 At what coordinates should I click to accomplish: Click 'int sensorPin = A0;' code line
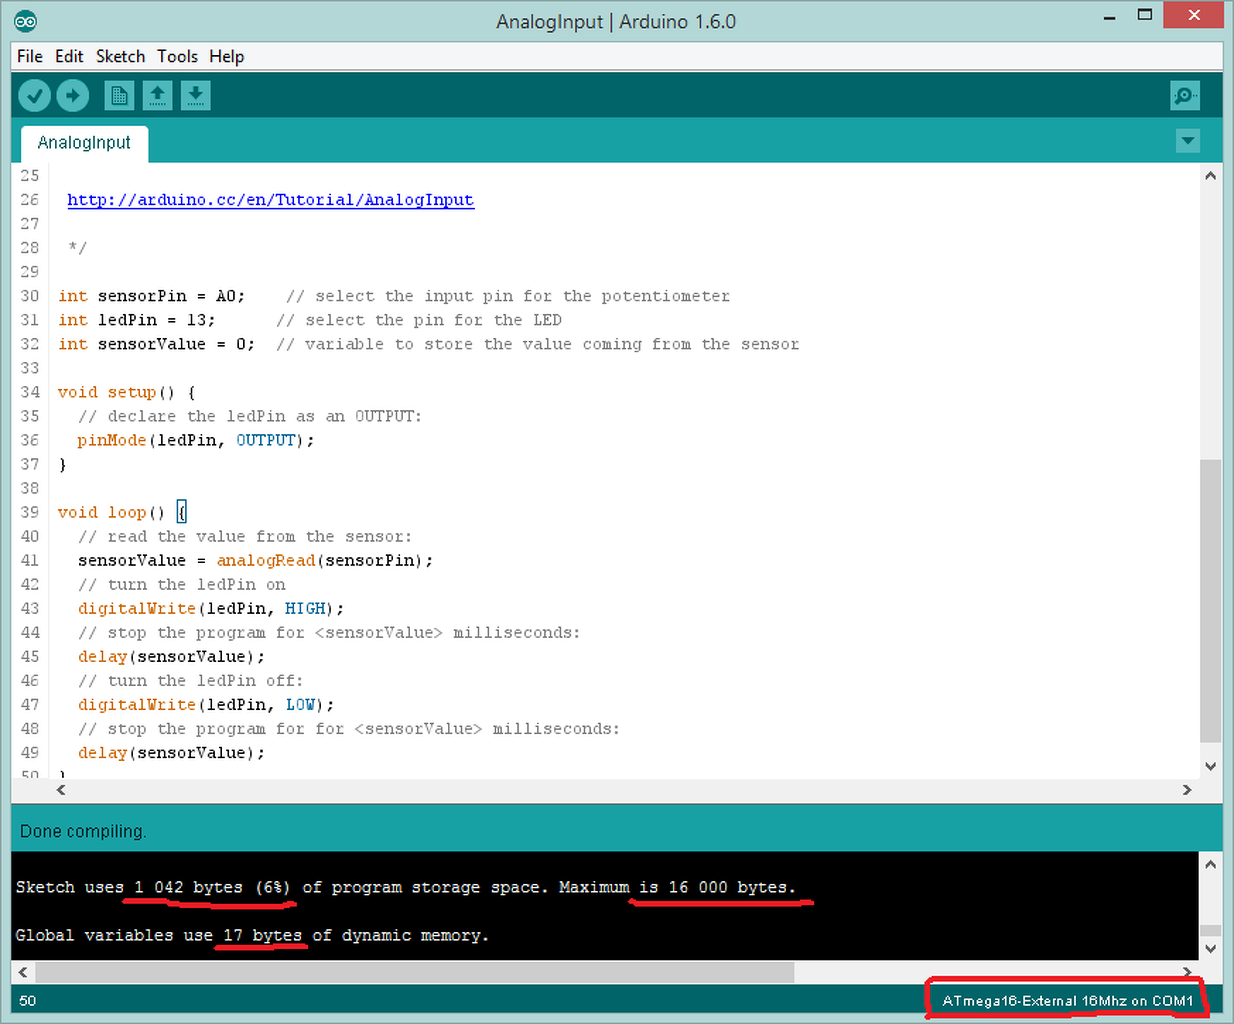click(x=151, y=296)
